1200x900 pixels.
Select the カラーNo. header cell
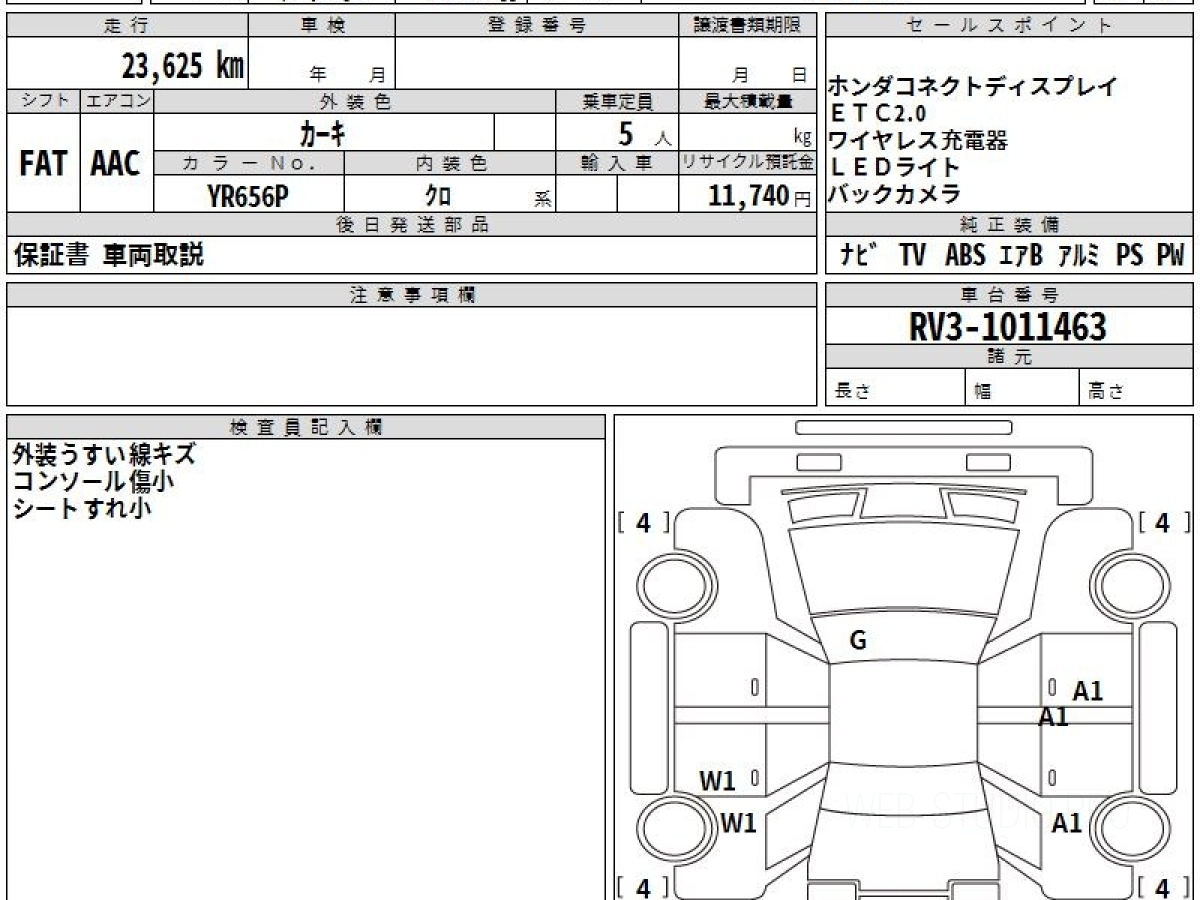(249, 163)
